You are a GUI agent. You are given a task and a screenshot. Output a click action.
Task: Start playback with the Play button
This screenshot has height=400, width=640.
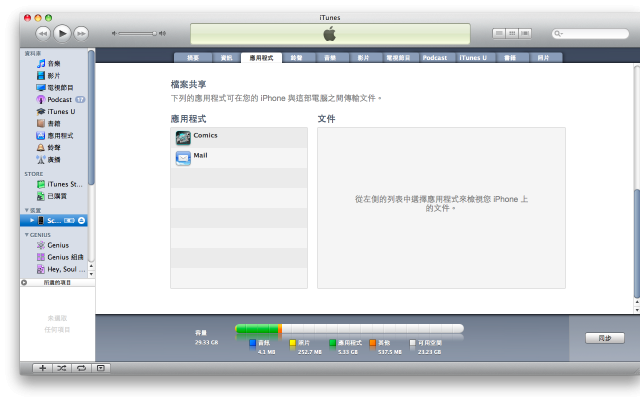62,33
